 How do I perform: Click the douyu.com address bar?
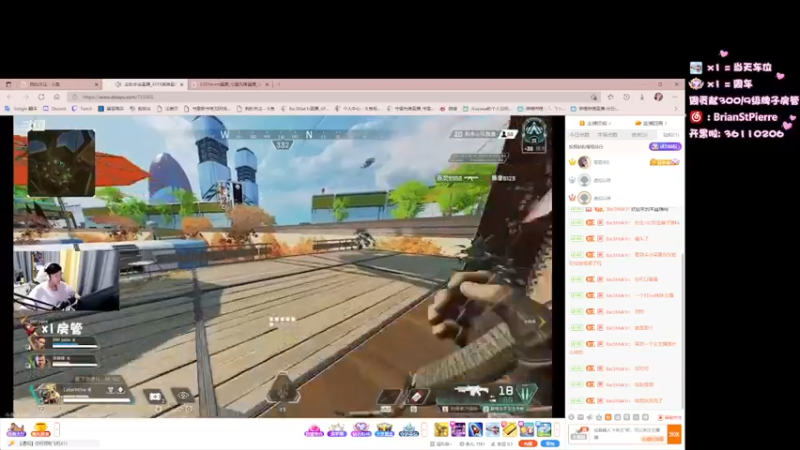(334, 97)
